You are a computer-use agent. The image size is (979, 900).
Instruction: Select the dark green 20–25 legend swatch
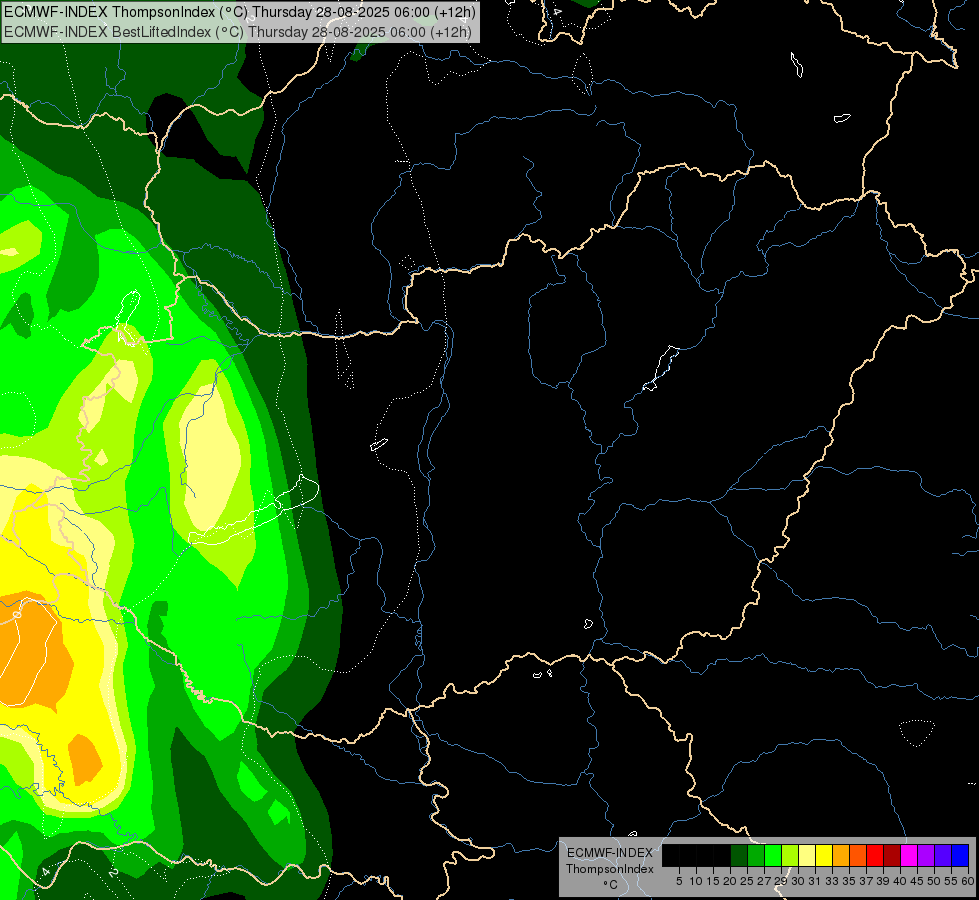pyautogui.click(x=739, y=855)
